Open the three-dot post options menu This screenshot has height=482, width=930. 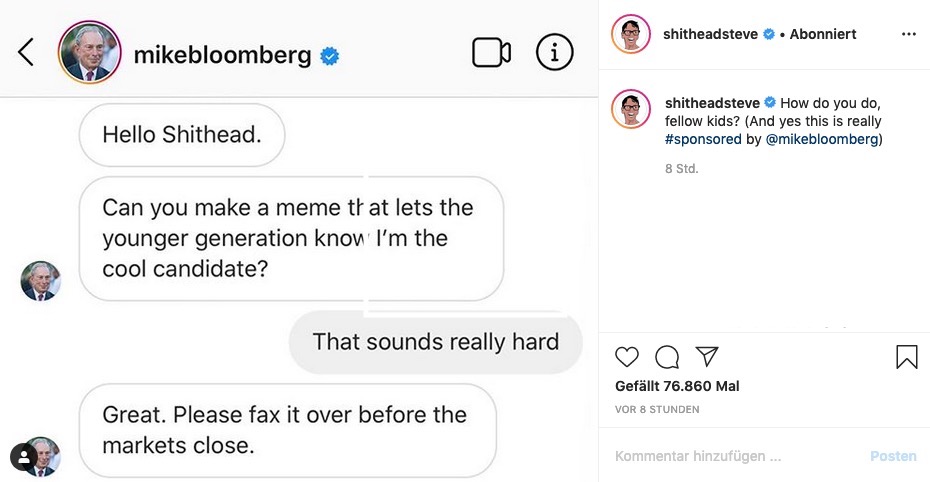908,34
